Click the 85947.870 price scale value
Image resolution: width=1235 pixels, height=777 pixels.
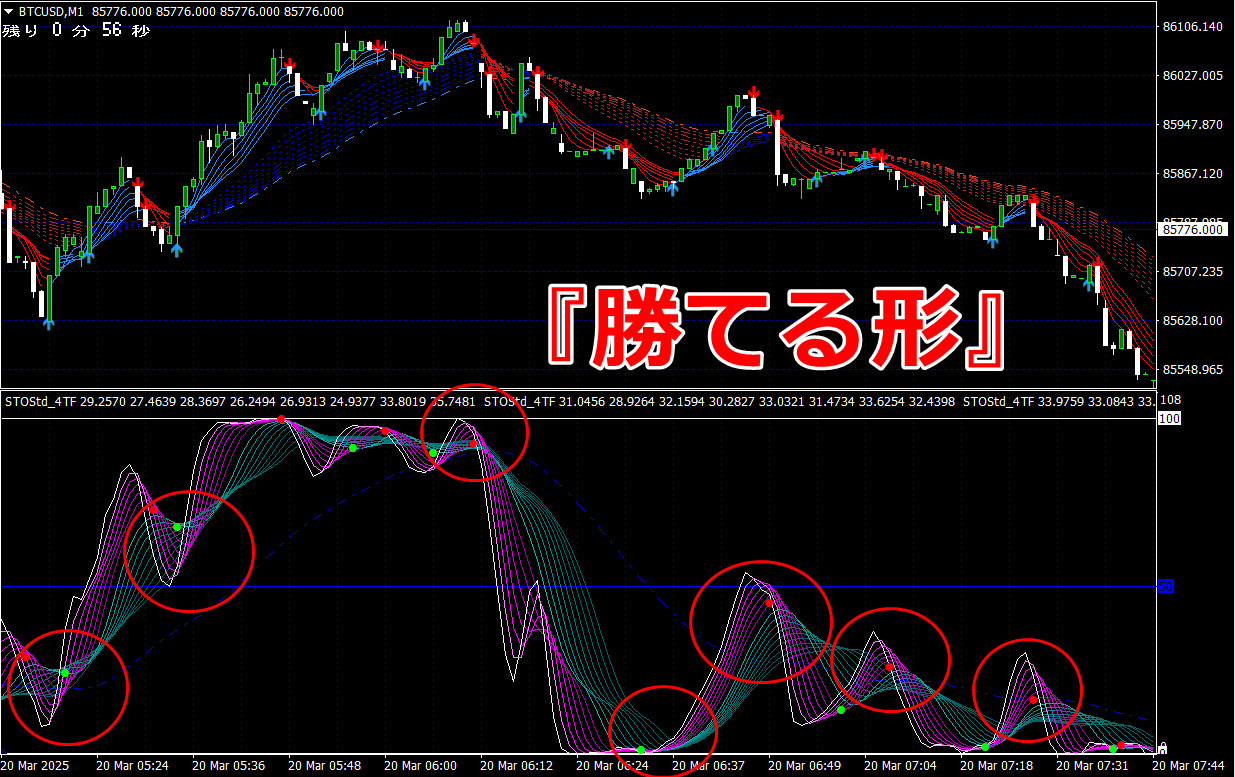1193,125
